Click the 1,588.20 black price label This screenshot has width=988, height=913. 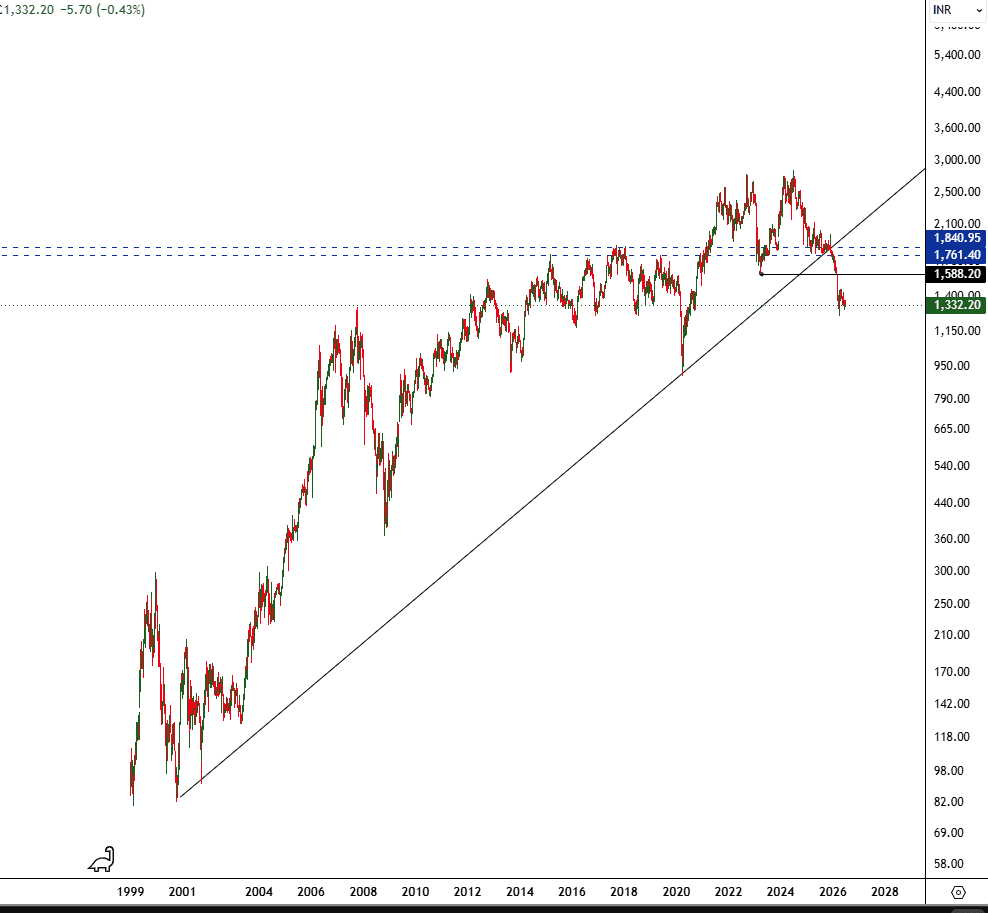(x=956, y=274)
